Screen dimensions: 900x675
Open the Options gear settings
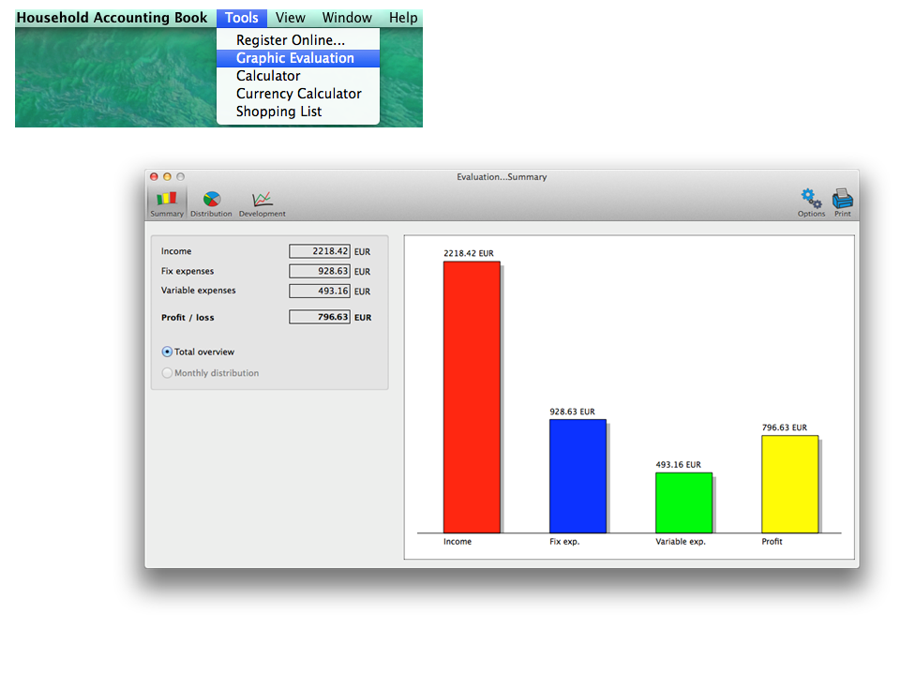(x=811, y=201)
